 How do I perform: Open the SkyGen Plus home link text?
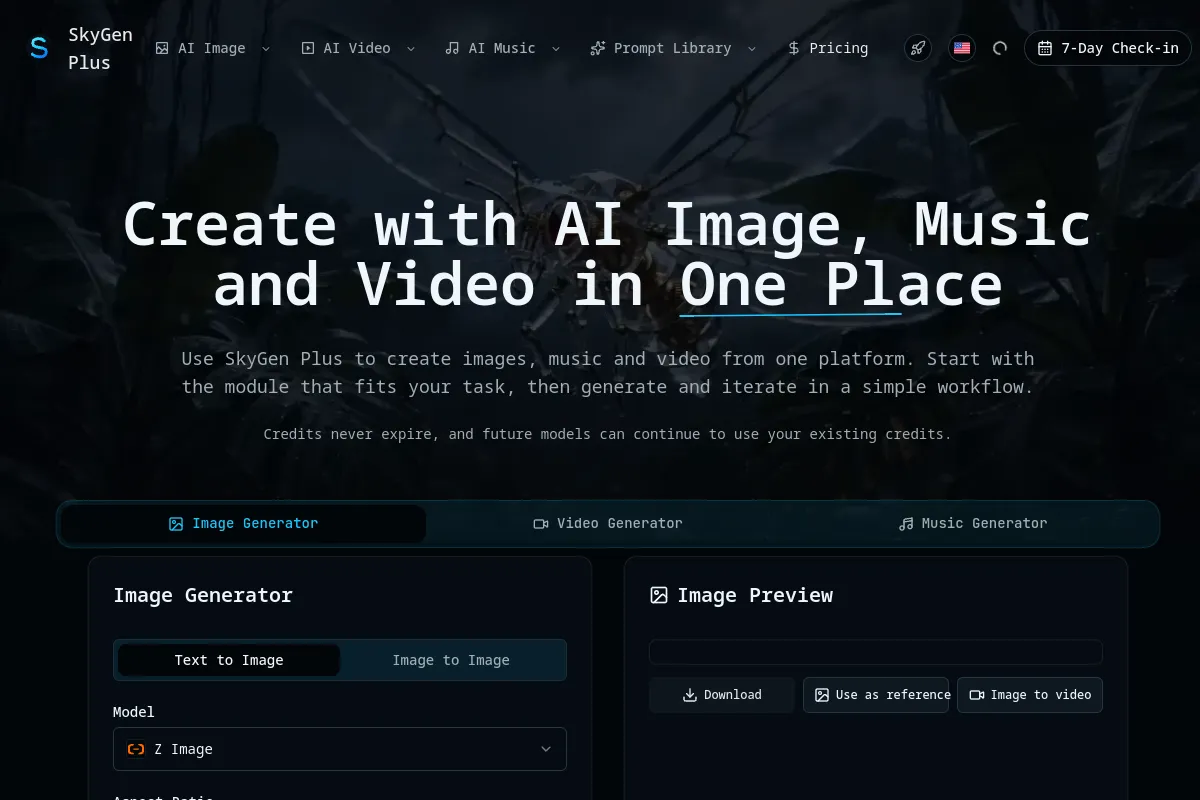100,48
